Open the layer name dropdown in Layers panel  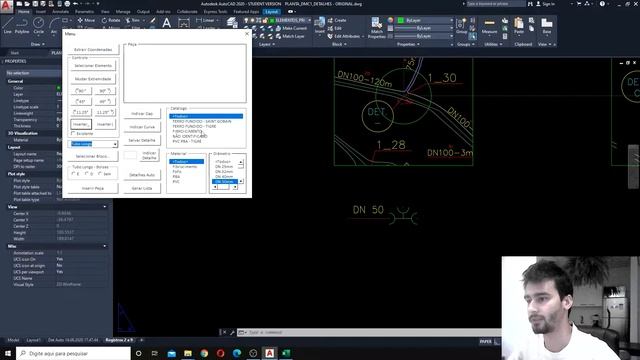coord(309,20)
